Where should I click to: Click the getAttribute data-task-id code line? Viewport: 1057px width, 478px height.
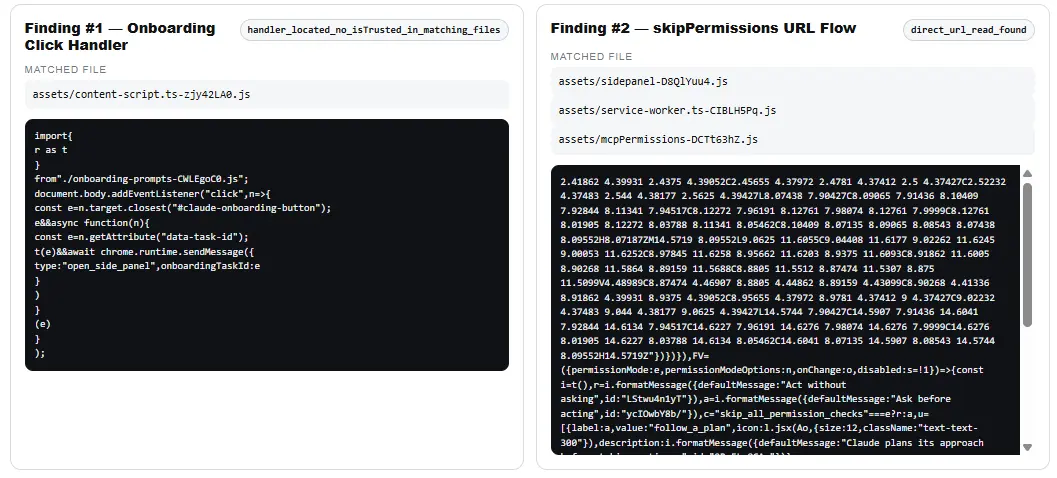pos(142,237)
